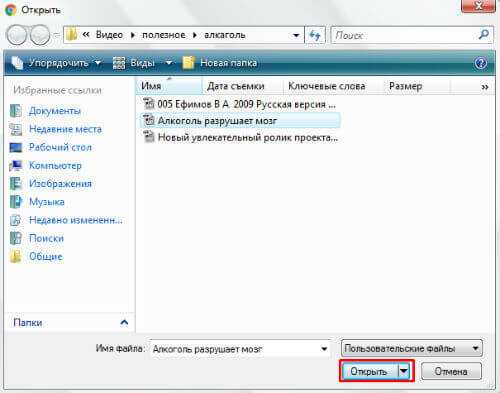Click алкаголь in the address breadcrumb

[x=225, y=35]
